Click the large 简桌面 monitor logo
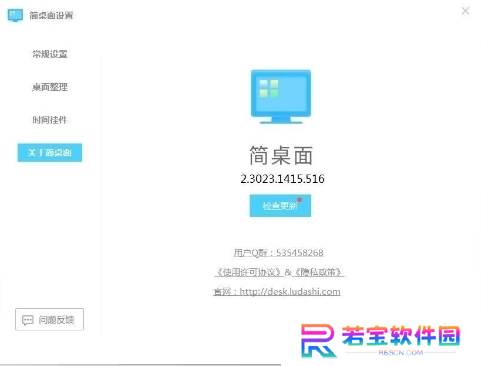 (x=281, y=97)
